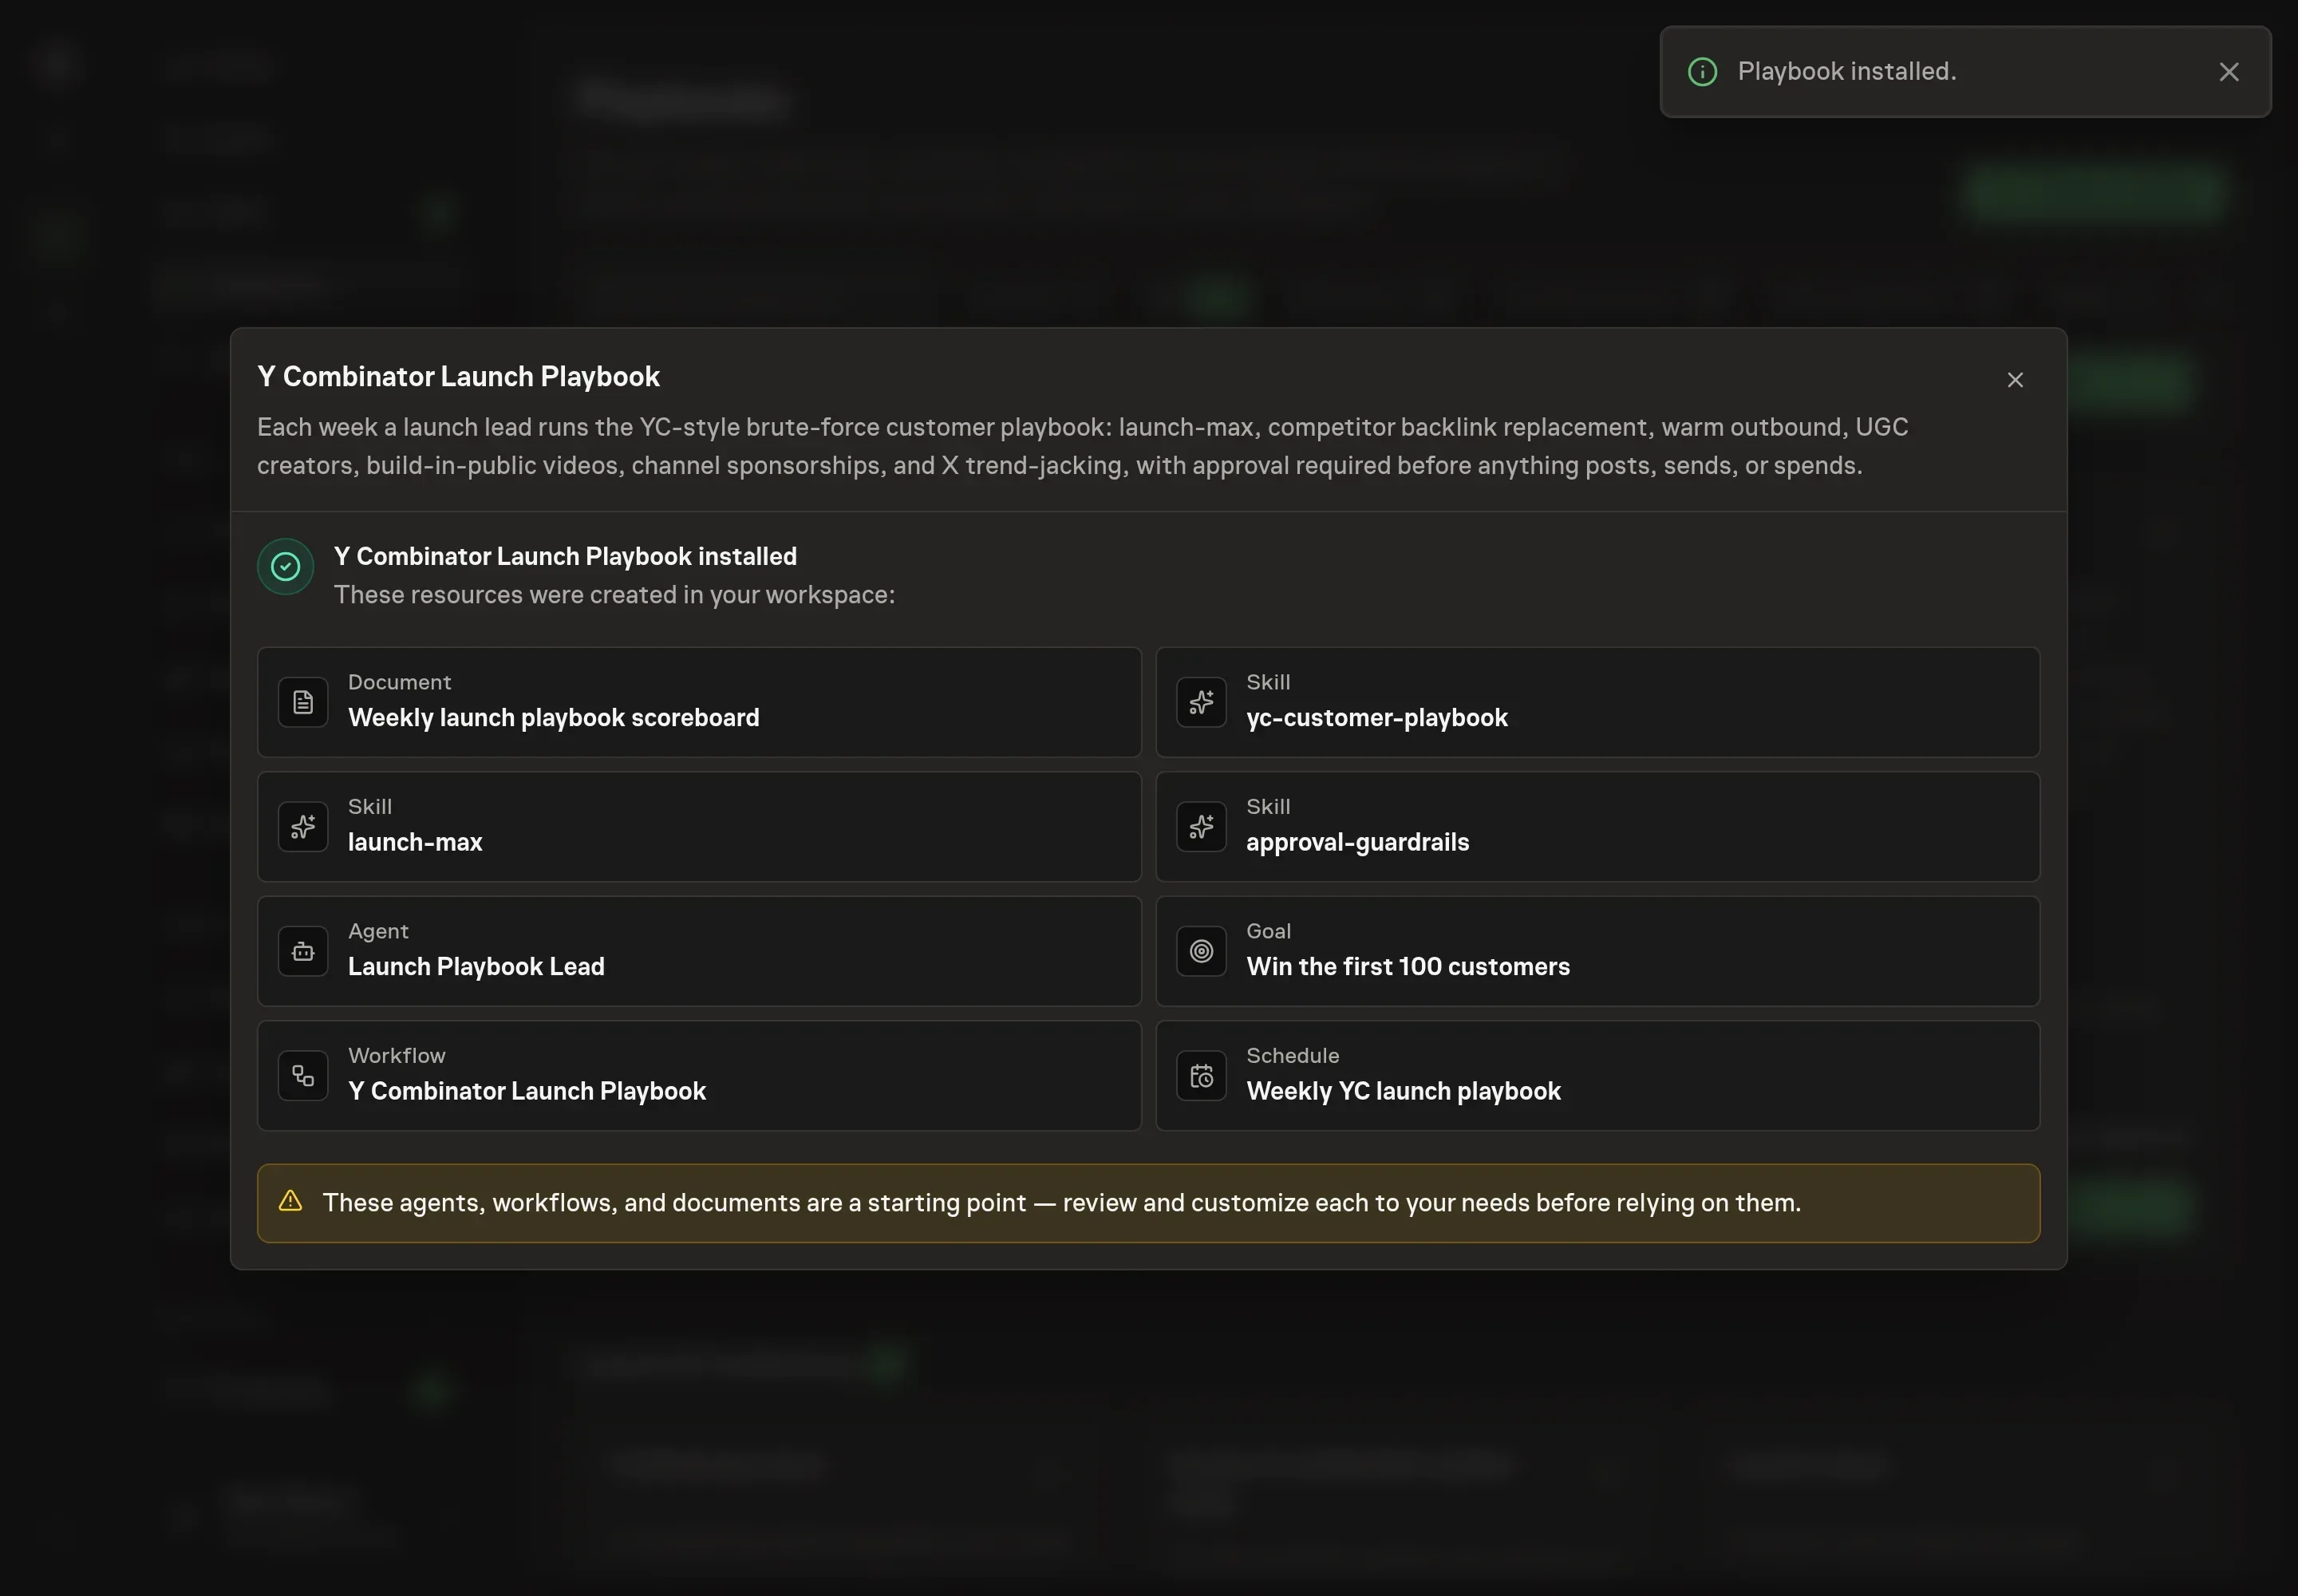Open the launch-max skill card
The width and height of the screenshot is (2298, 1596).
(699, 827)
